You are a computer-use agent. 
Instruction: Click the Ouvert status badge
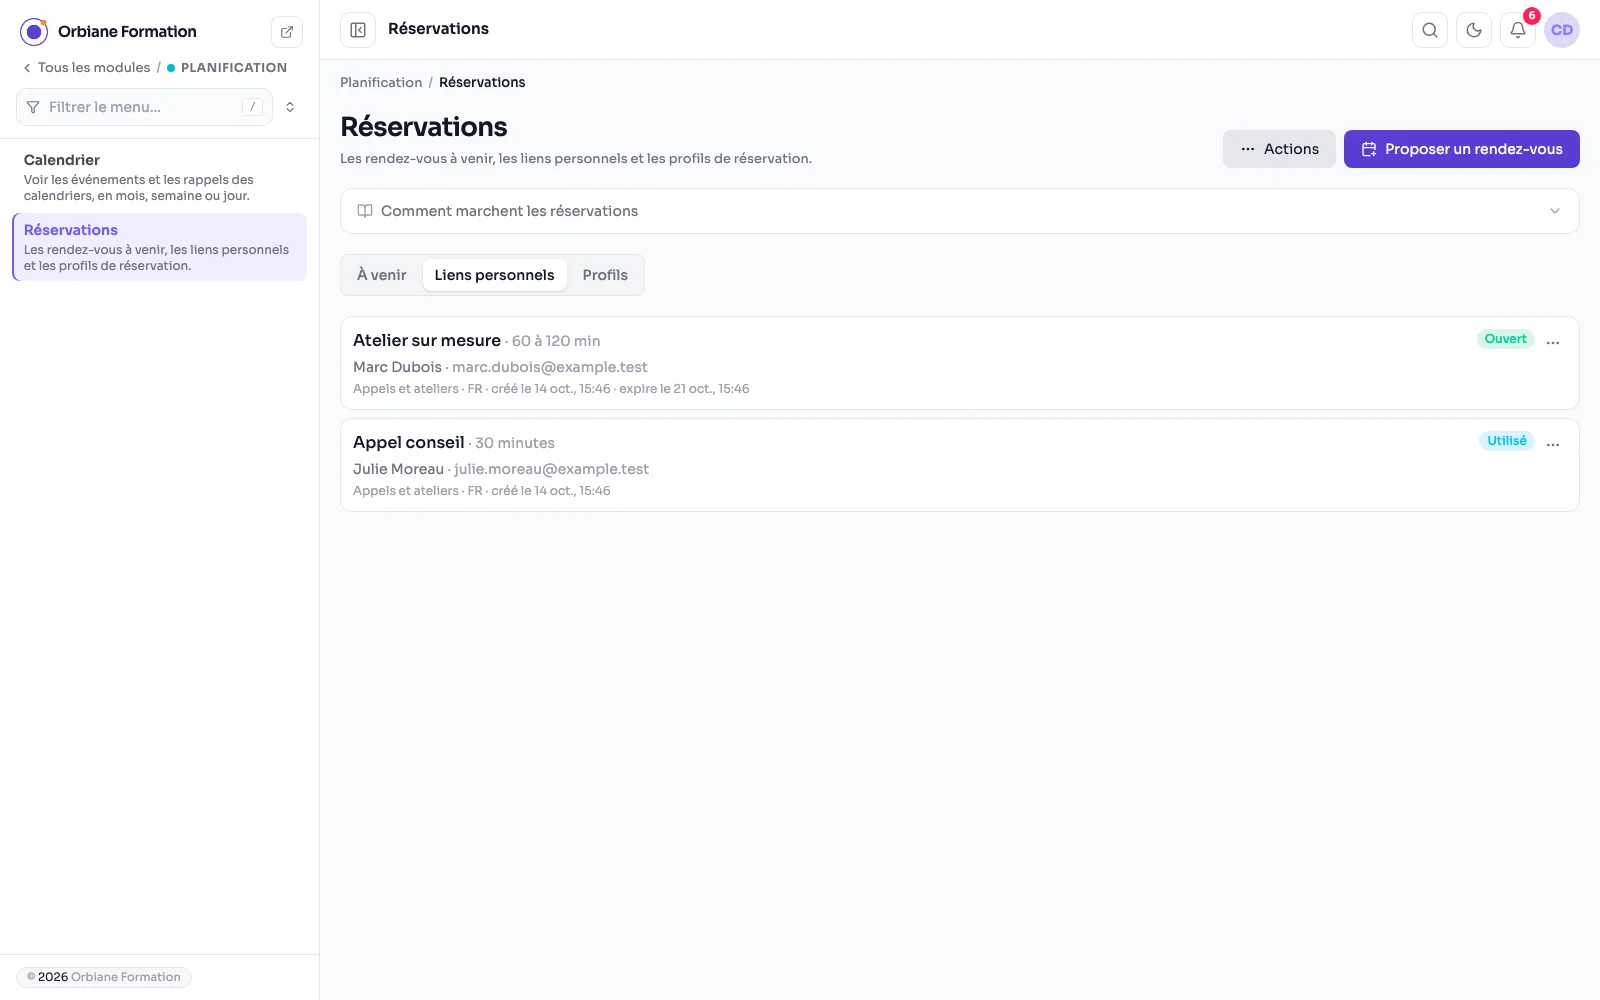1505,339
